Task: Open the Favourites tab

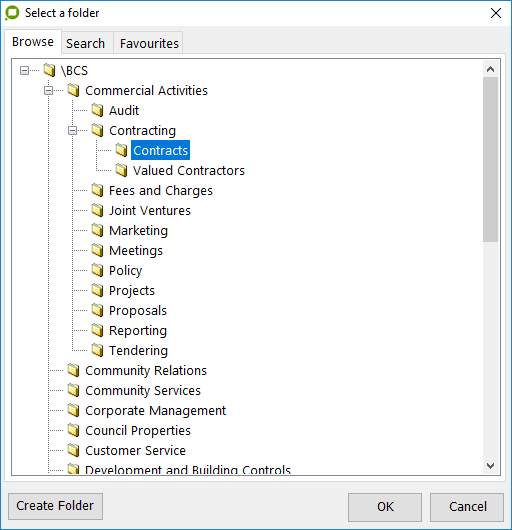Action: [x=149, y=43]
